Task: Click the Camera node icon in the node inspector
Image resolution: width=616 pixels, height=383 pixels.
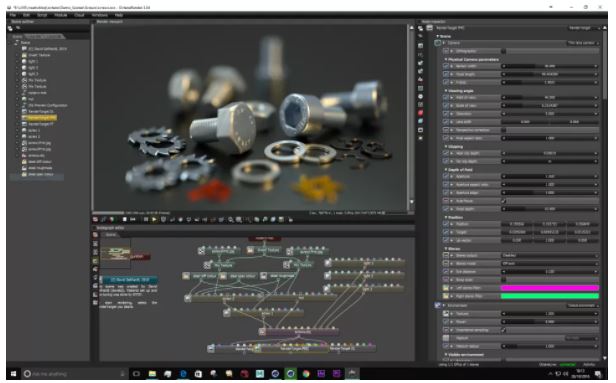Action: coord(438,43)
